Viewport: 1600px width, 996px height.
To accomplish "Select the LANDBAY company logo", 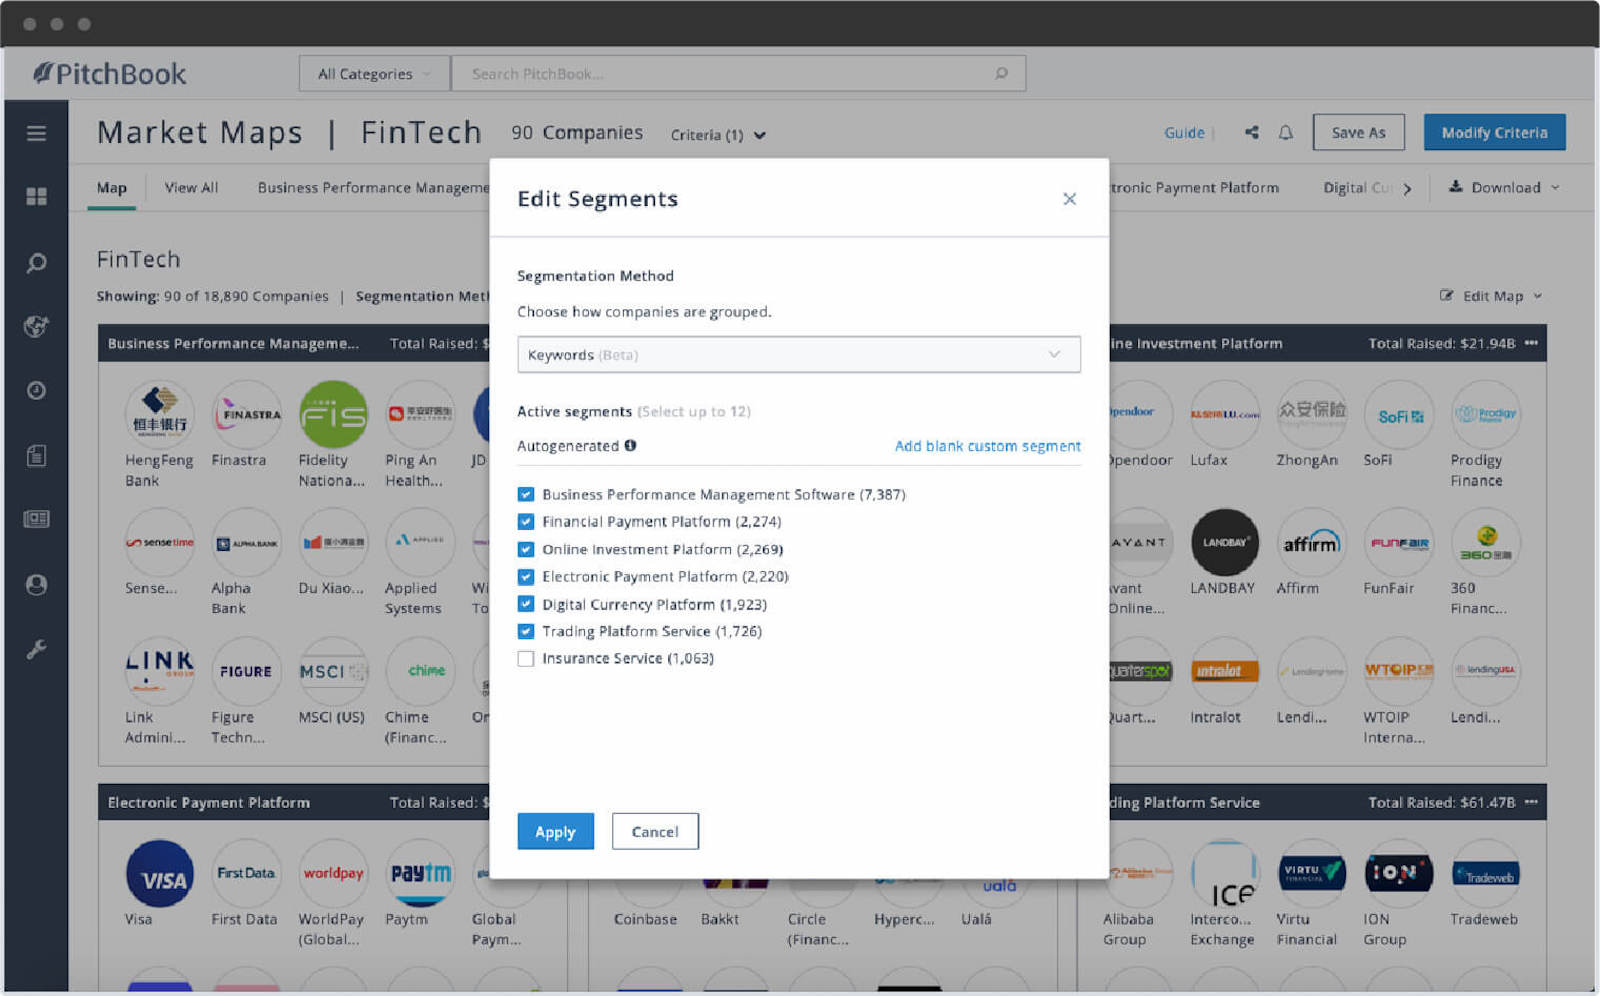I will point(1224,543).
